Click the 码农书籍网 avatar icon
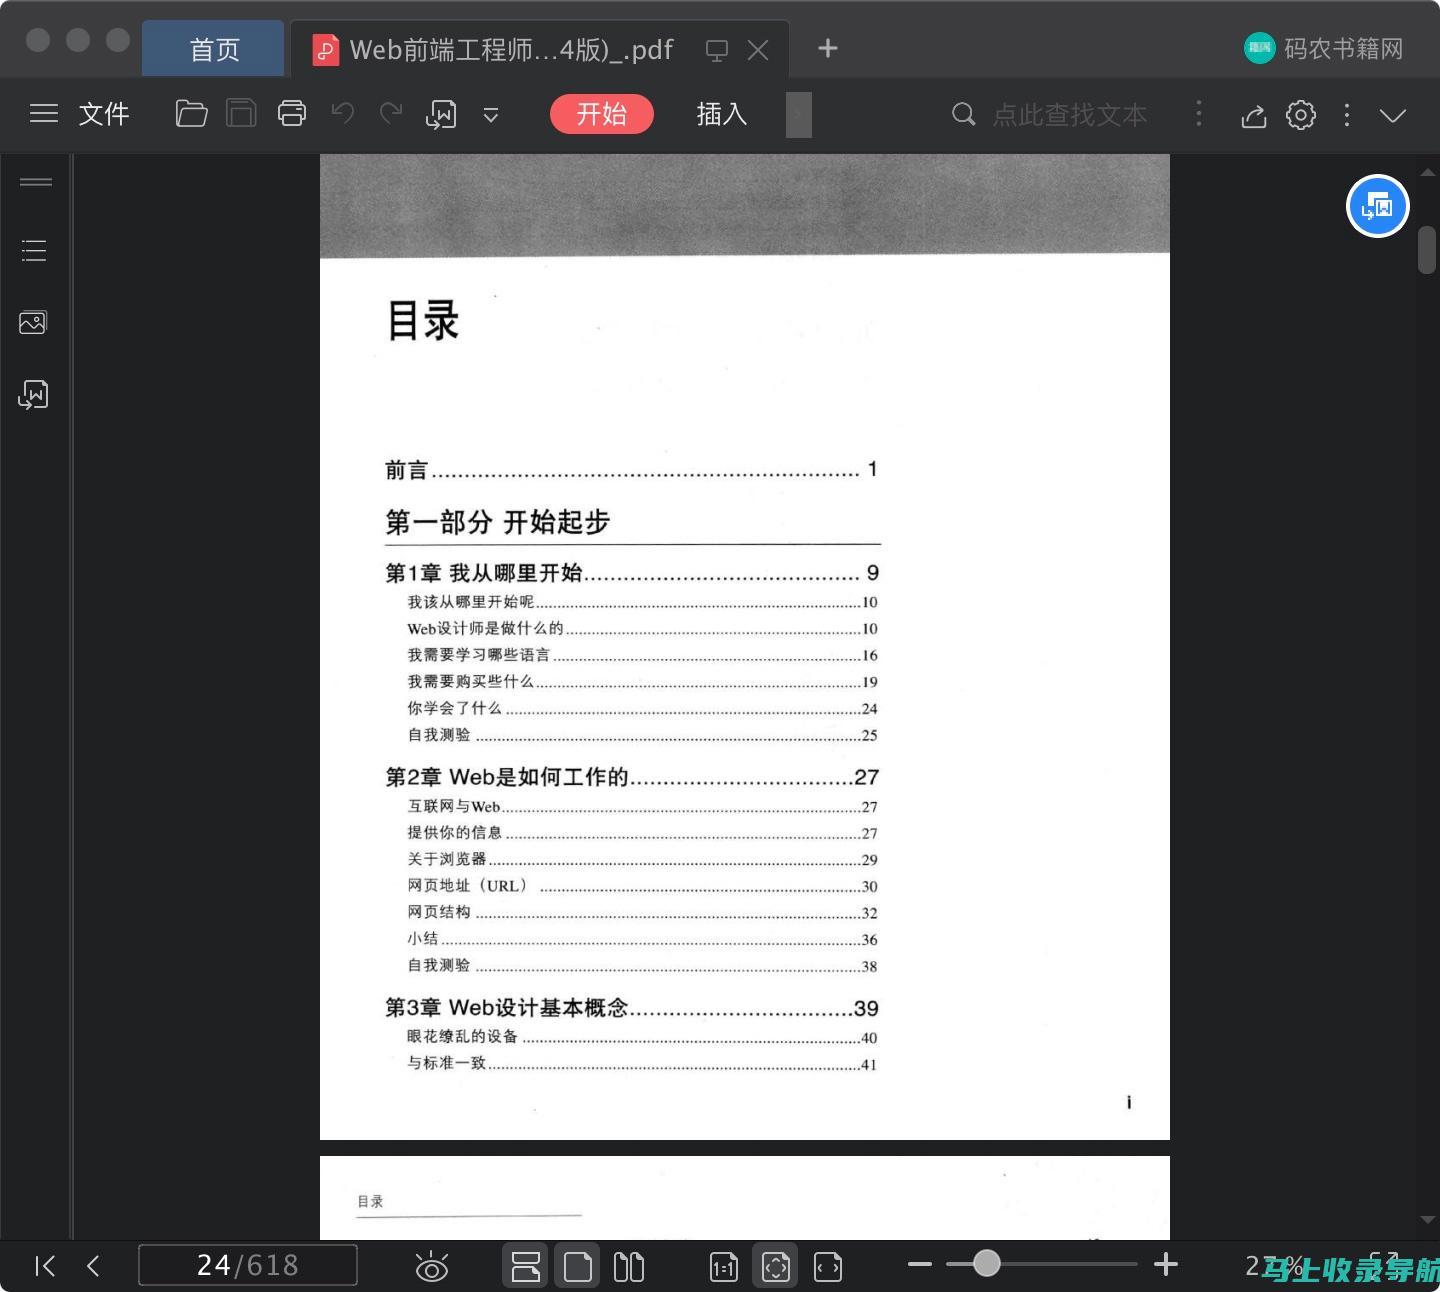1440x1292 pixels. point(1259,48)
